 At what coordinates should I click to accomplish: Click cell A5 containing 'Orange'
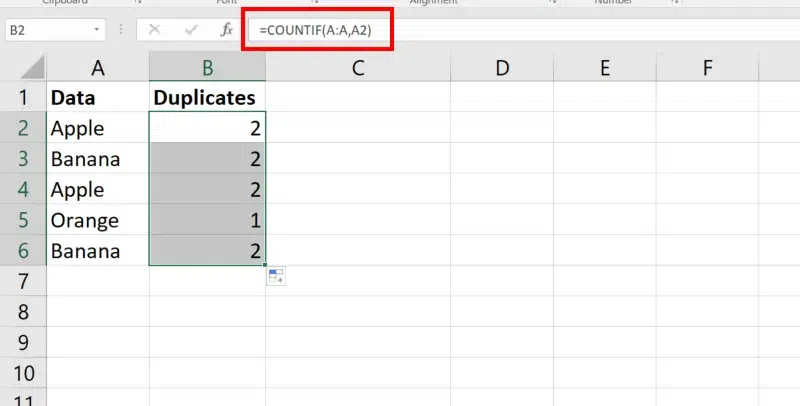(x=98, y=219)
